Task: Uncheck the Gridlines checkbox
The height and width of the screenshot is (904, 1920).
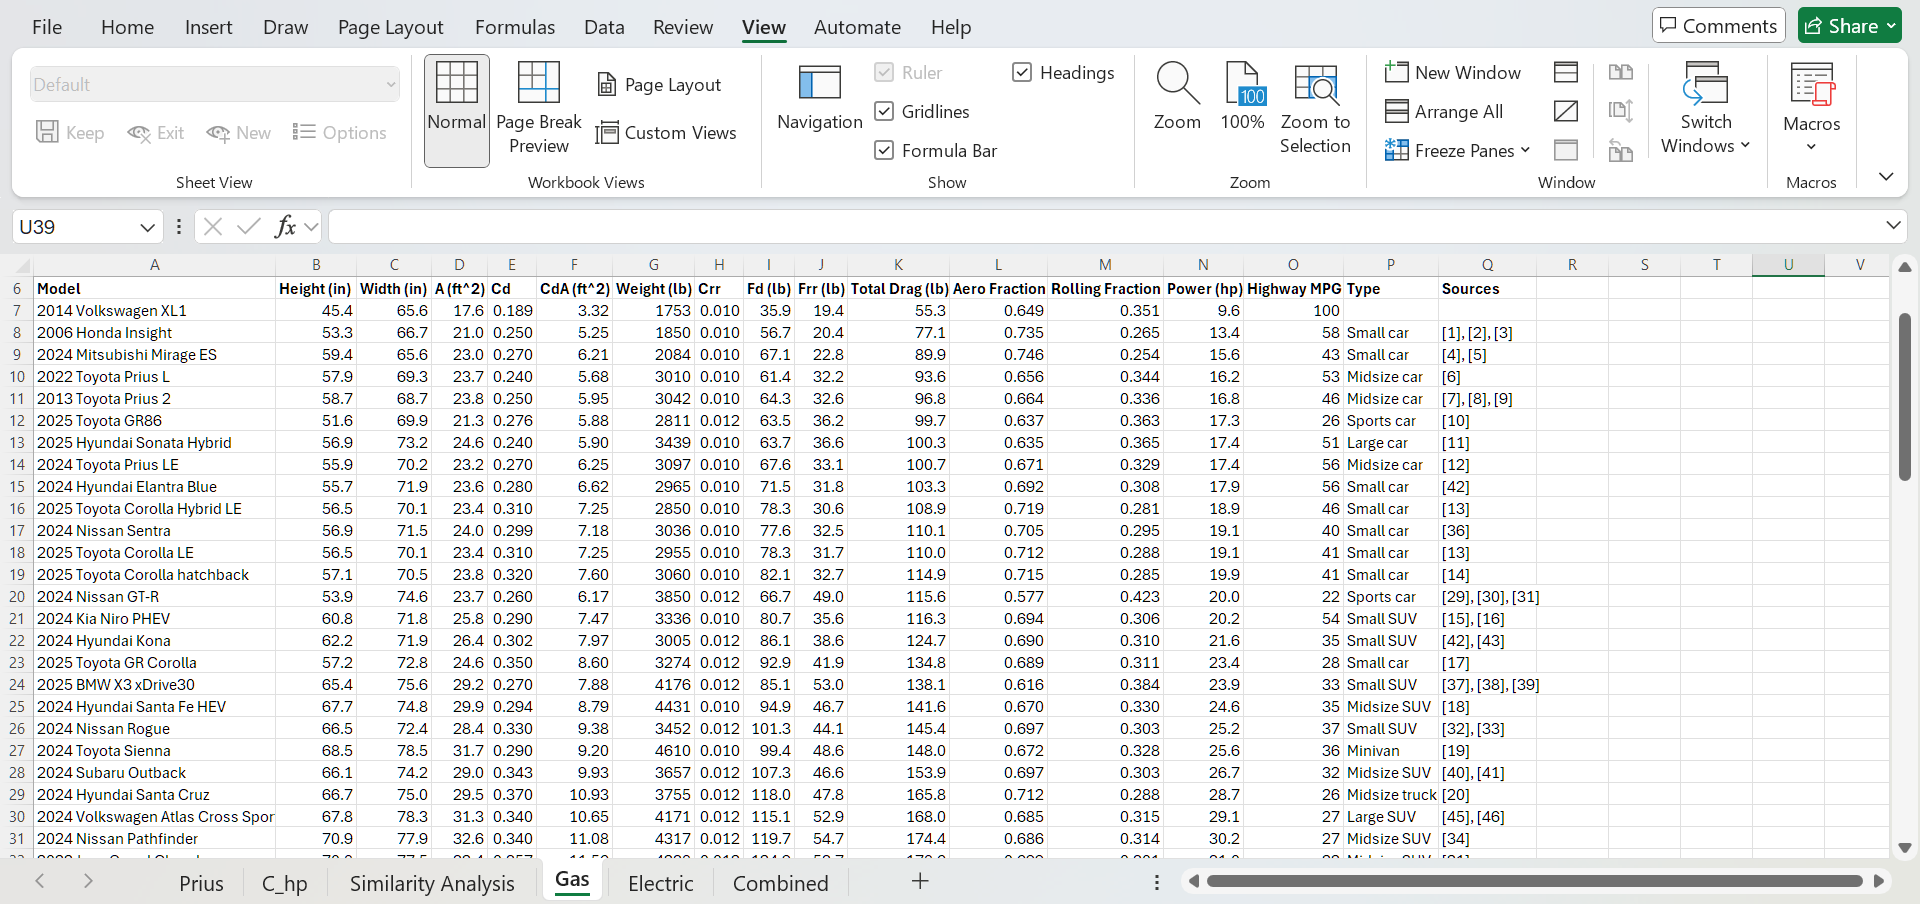Action: point(884,111)
